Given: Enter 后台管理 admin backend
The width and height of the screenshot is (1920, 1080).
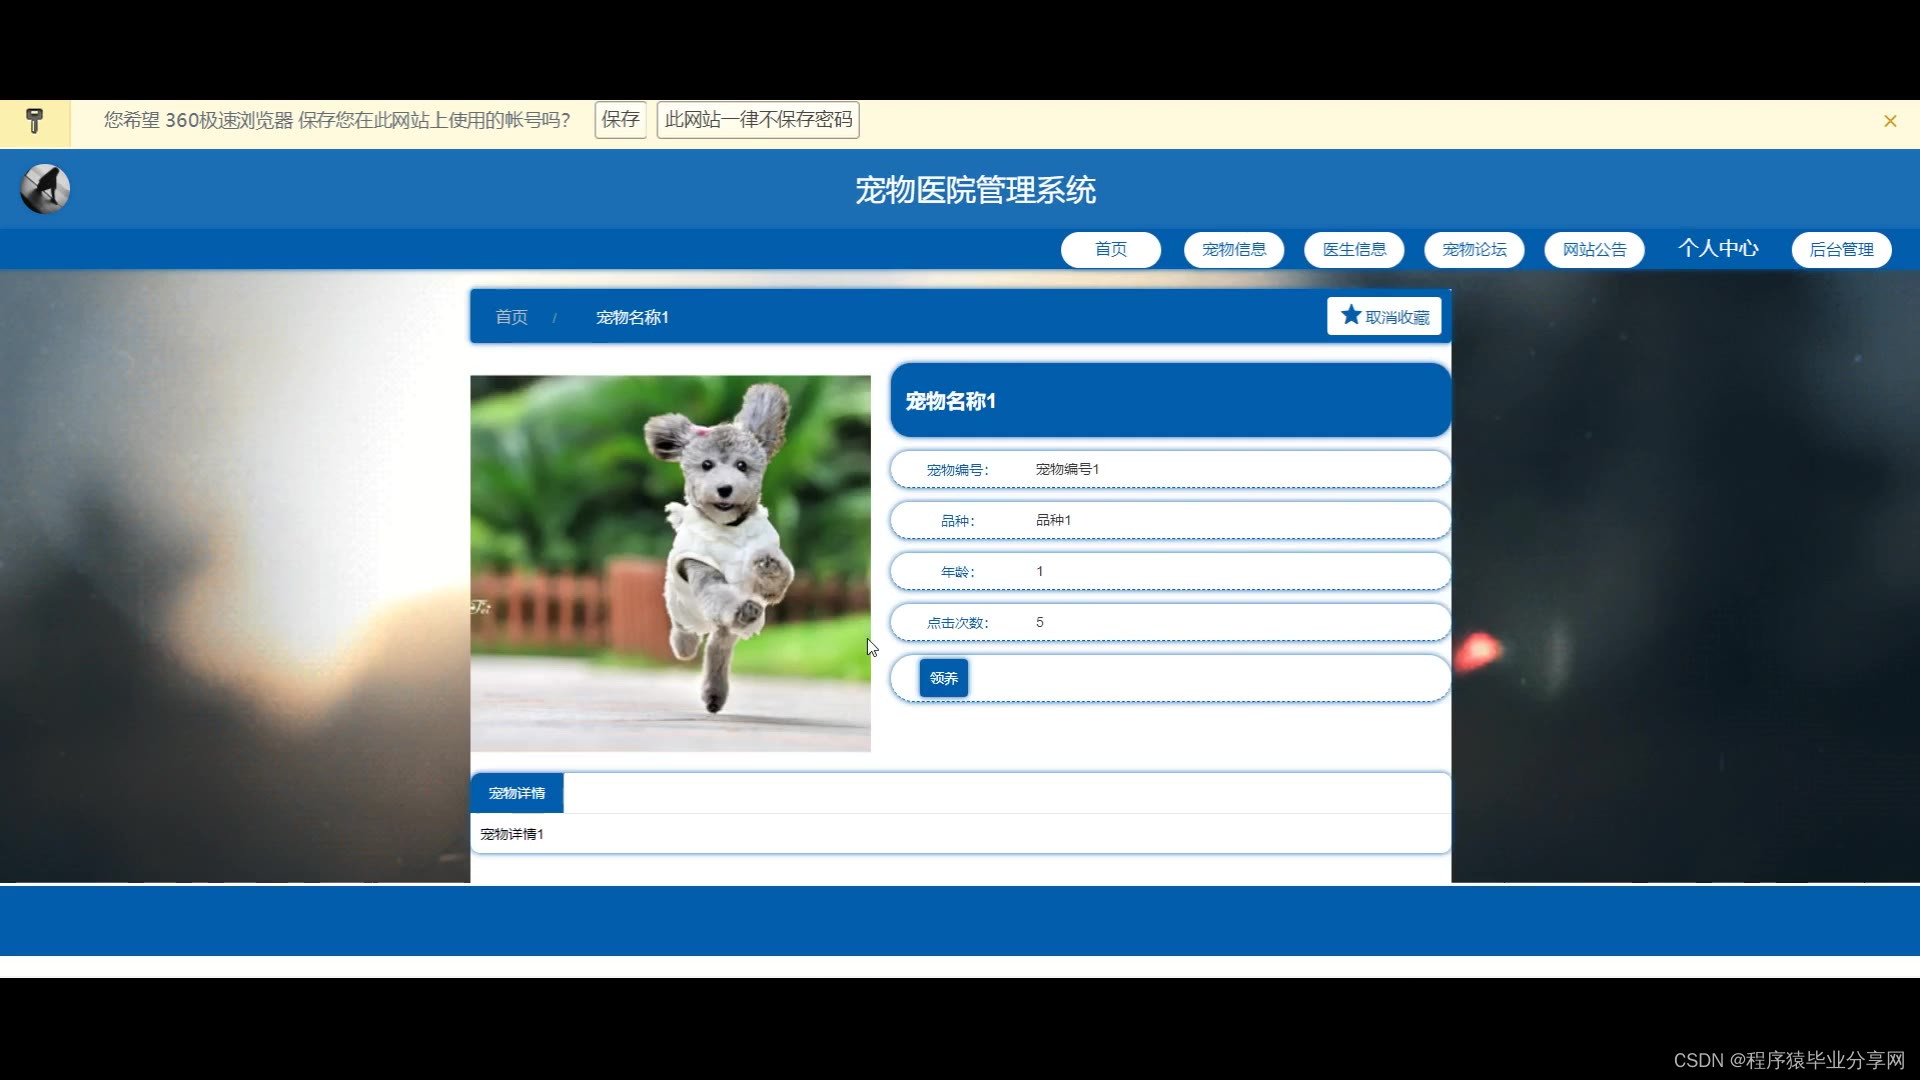Looking at the screenshot, I should point(1840,250).
